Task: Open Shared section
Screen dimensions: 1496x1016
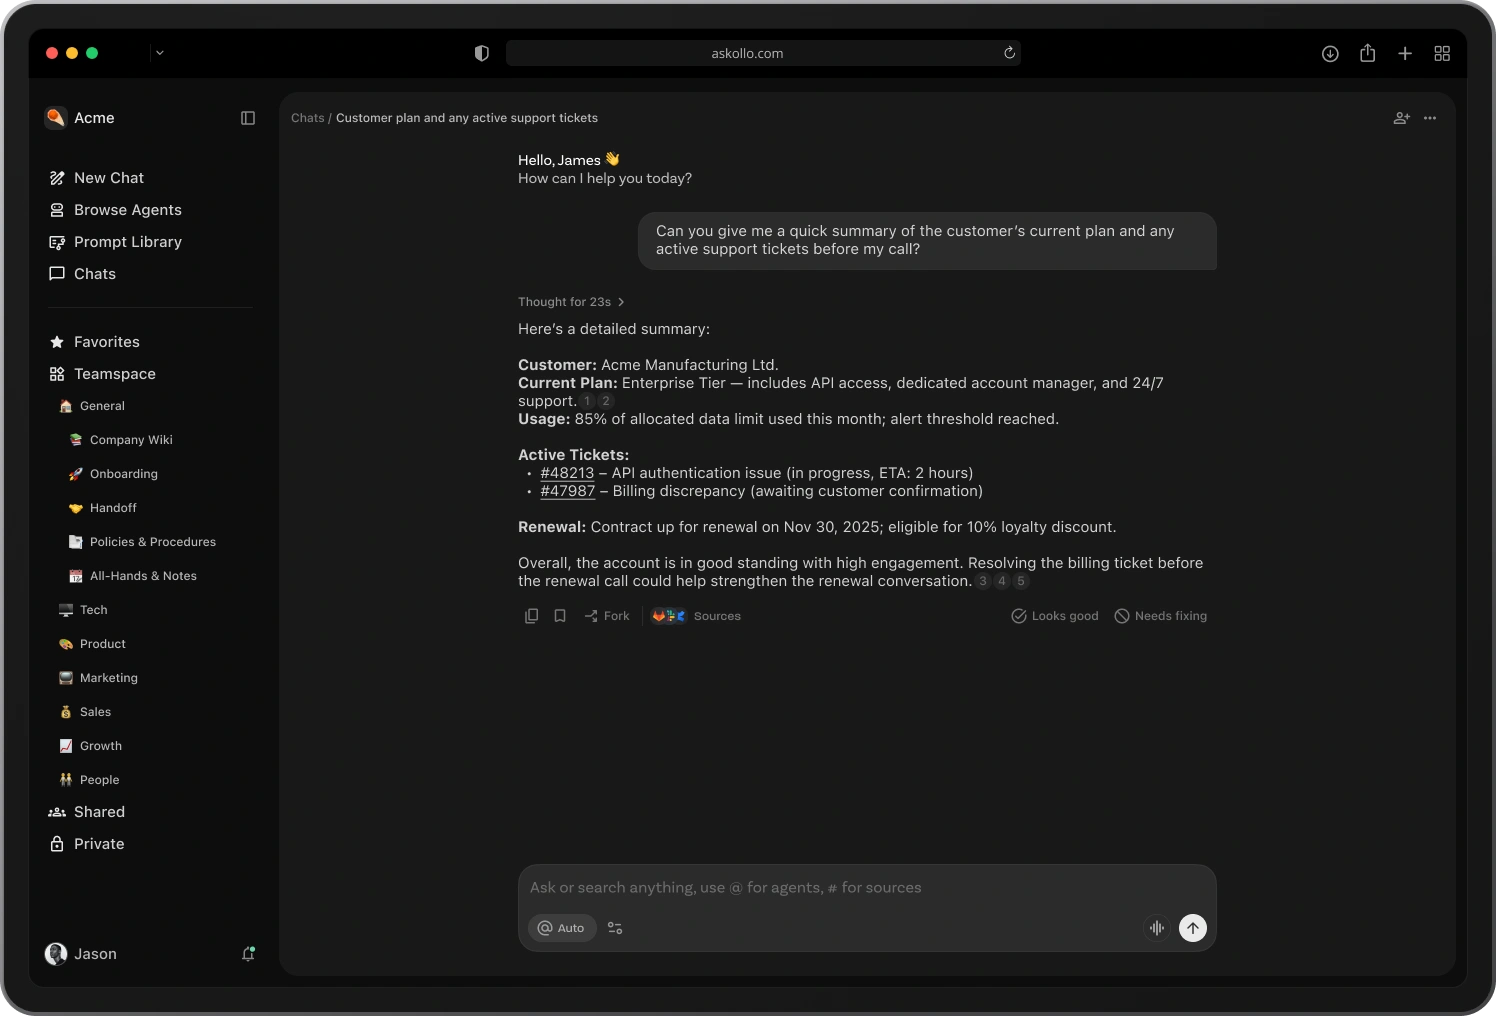Action: pyautogui.click(x=87, y=812)
